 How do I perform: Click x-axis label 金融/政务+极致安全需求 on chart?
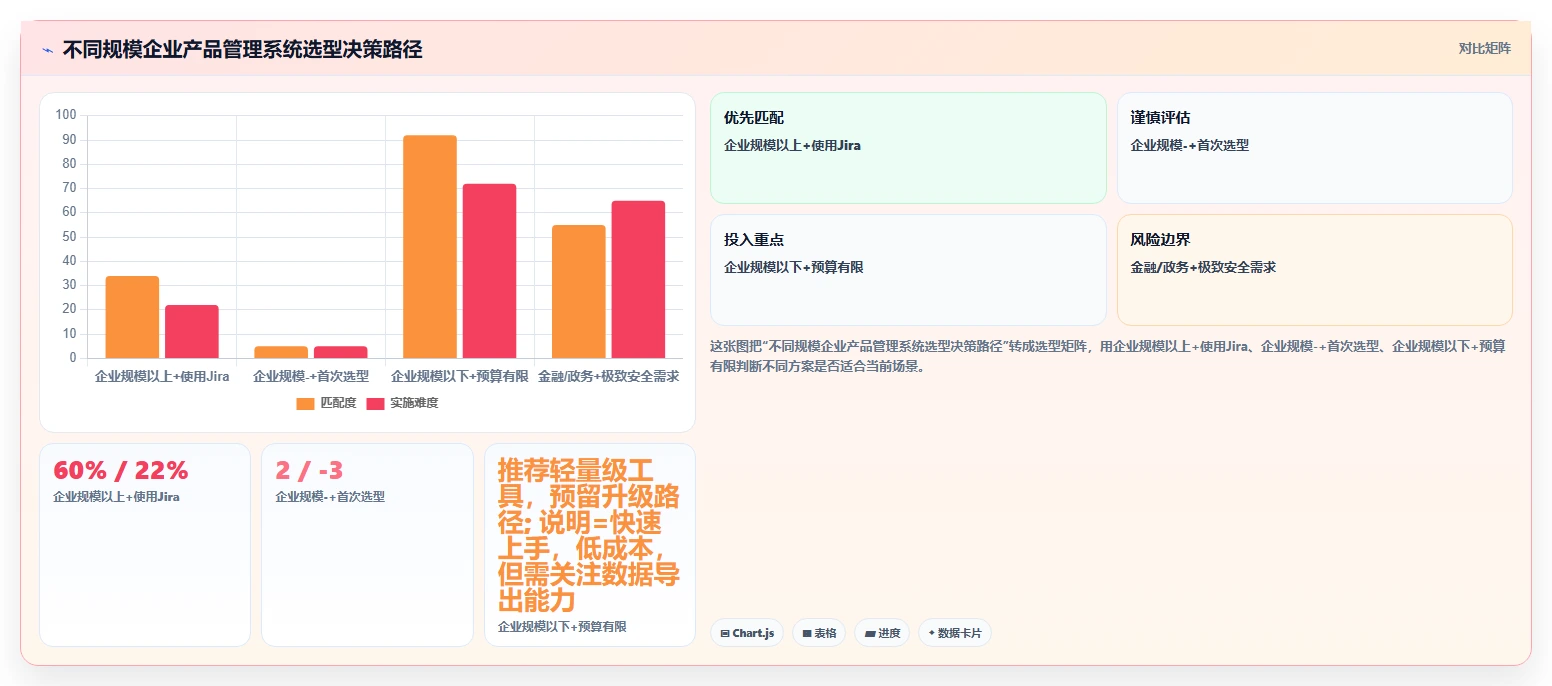tap(609, 377)
